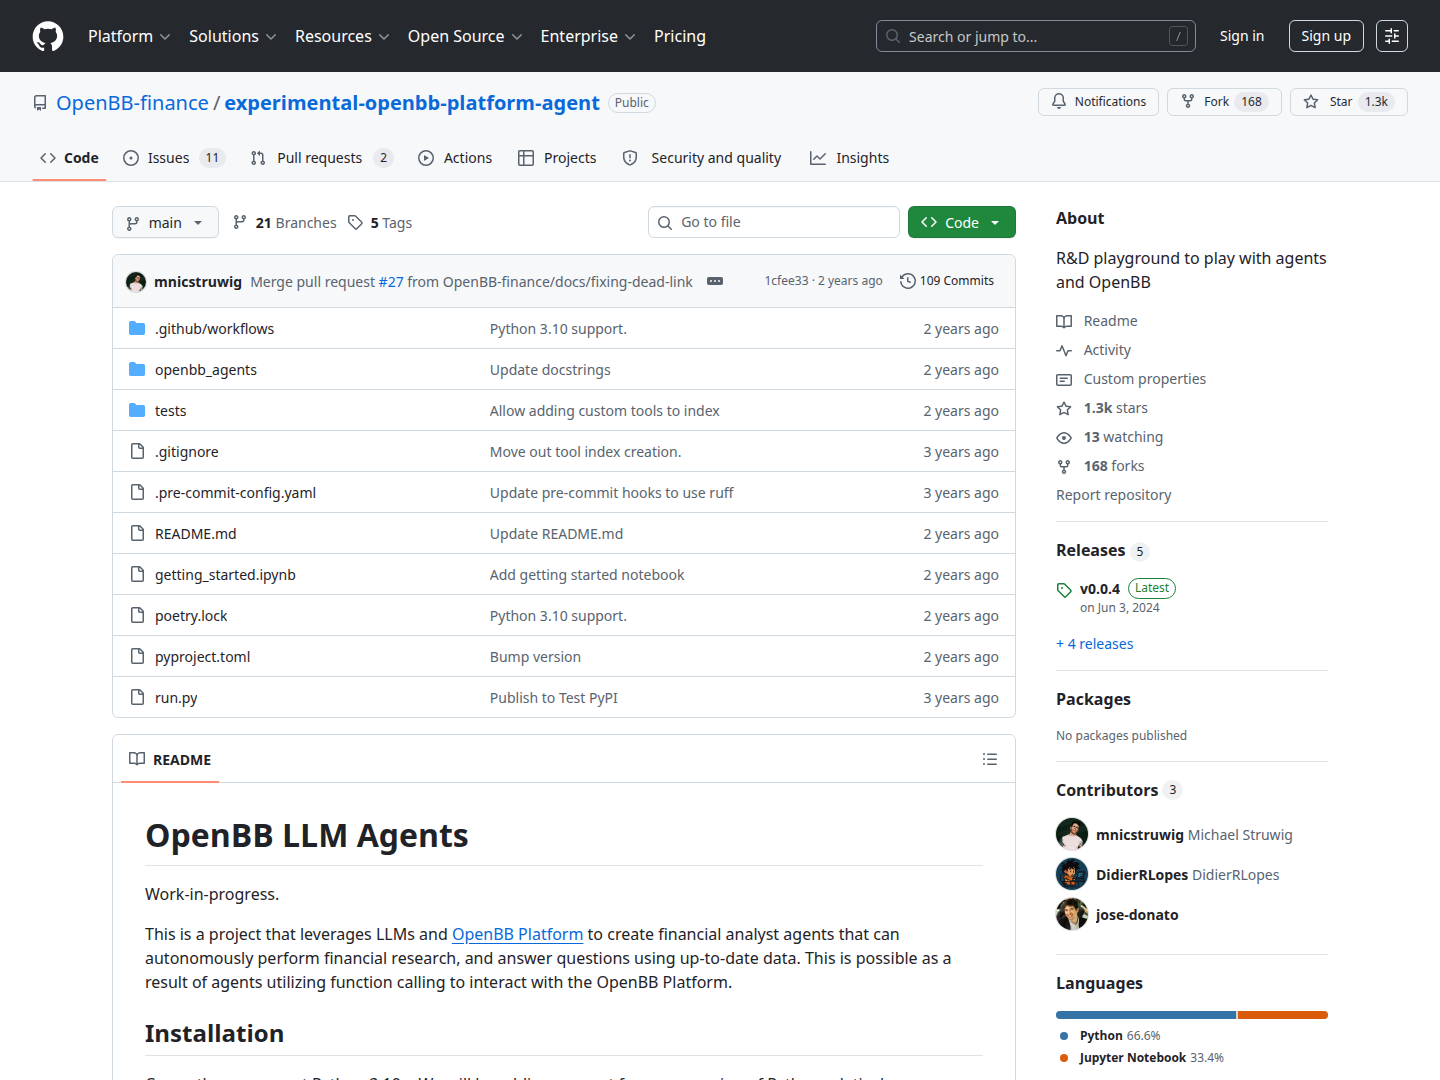Viewport: 1440px width, 1080px height.
Task: Click the Fork button
Action: [x=1224, y=102]
